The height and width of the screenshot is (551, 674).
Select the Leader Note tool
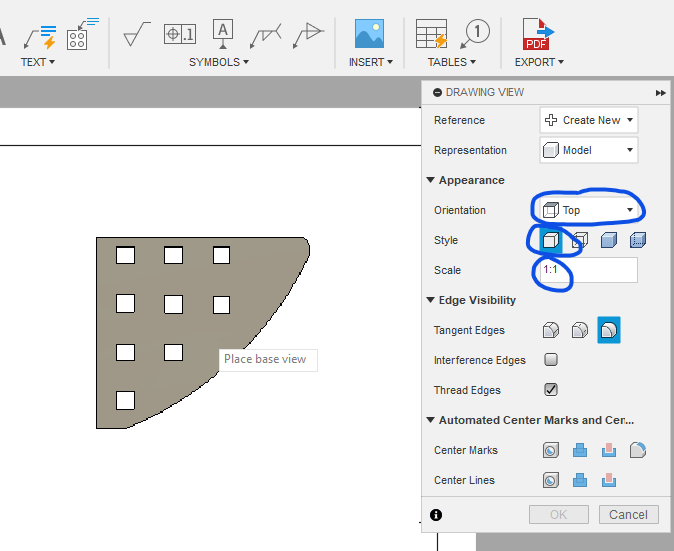pos(40,37)
